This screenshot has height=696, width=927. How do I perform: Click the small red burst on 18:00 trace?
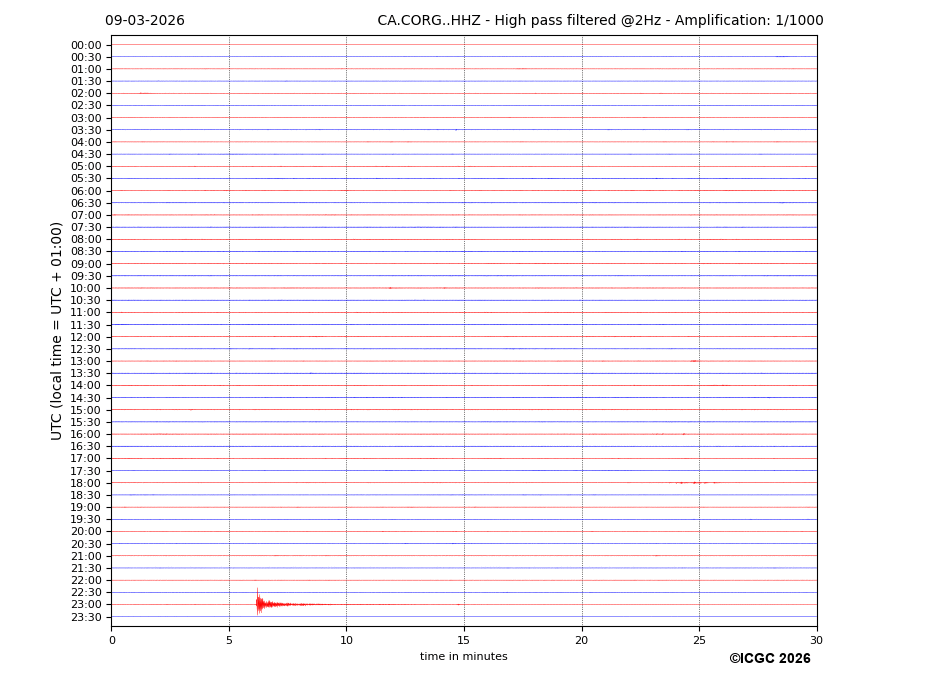694,482
